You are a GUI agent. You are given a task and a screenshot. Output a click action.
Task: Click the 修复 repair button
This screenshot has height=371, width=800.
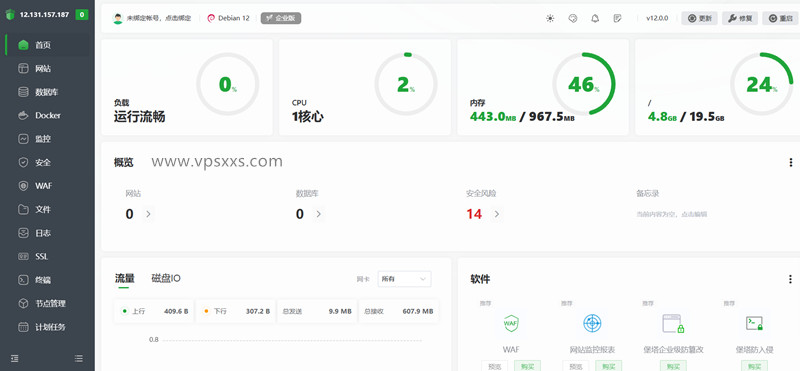(740, 18)
